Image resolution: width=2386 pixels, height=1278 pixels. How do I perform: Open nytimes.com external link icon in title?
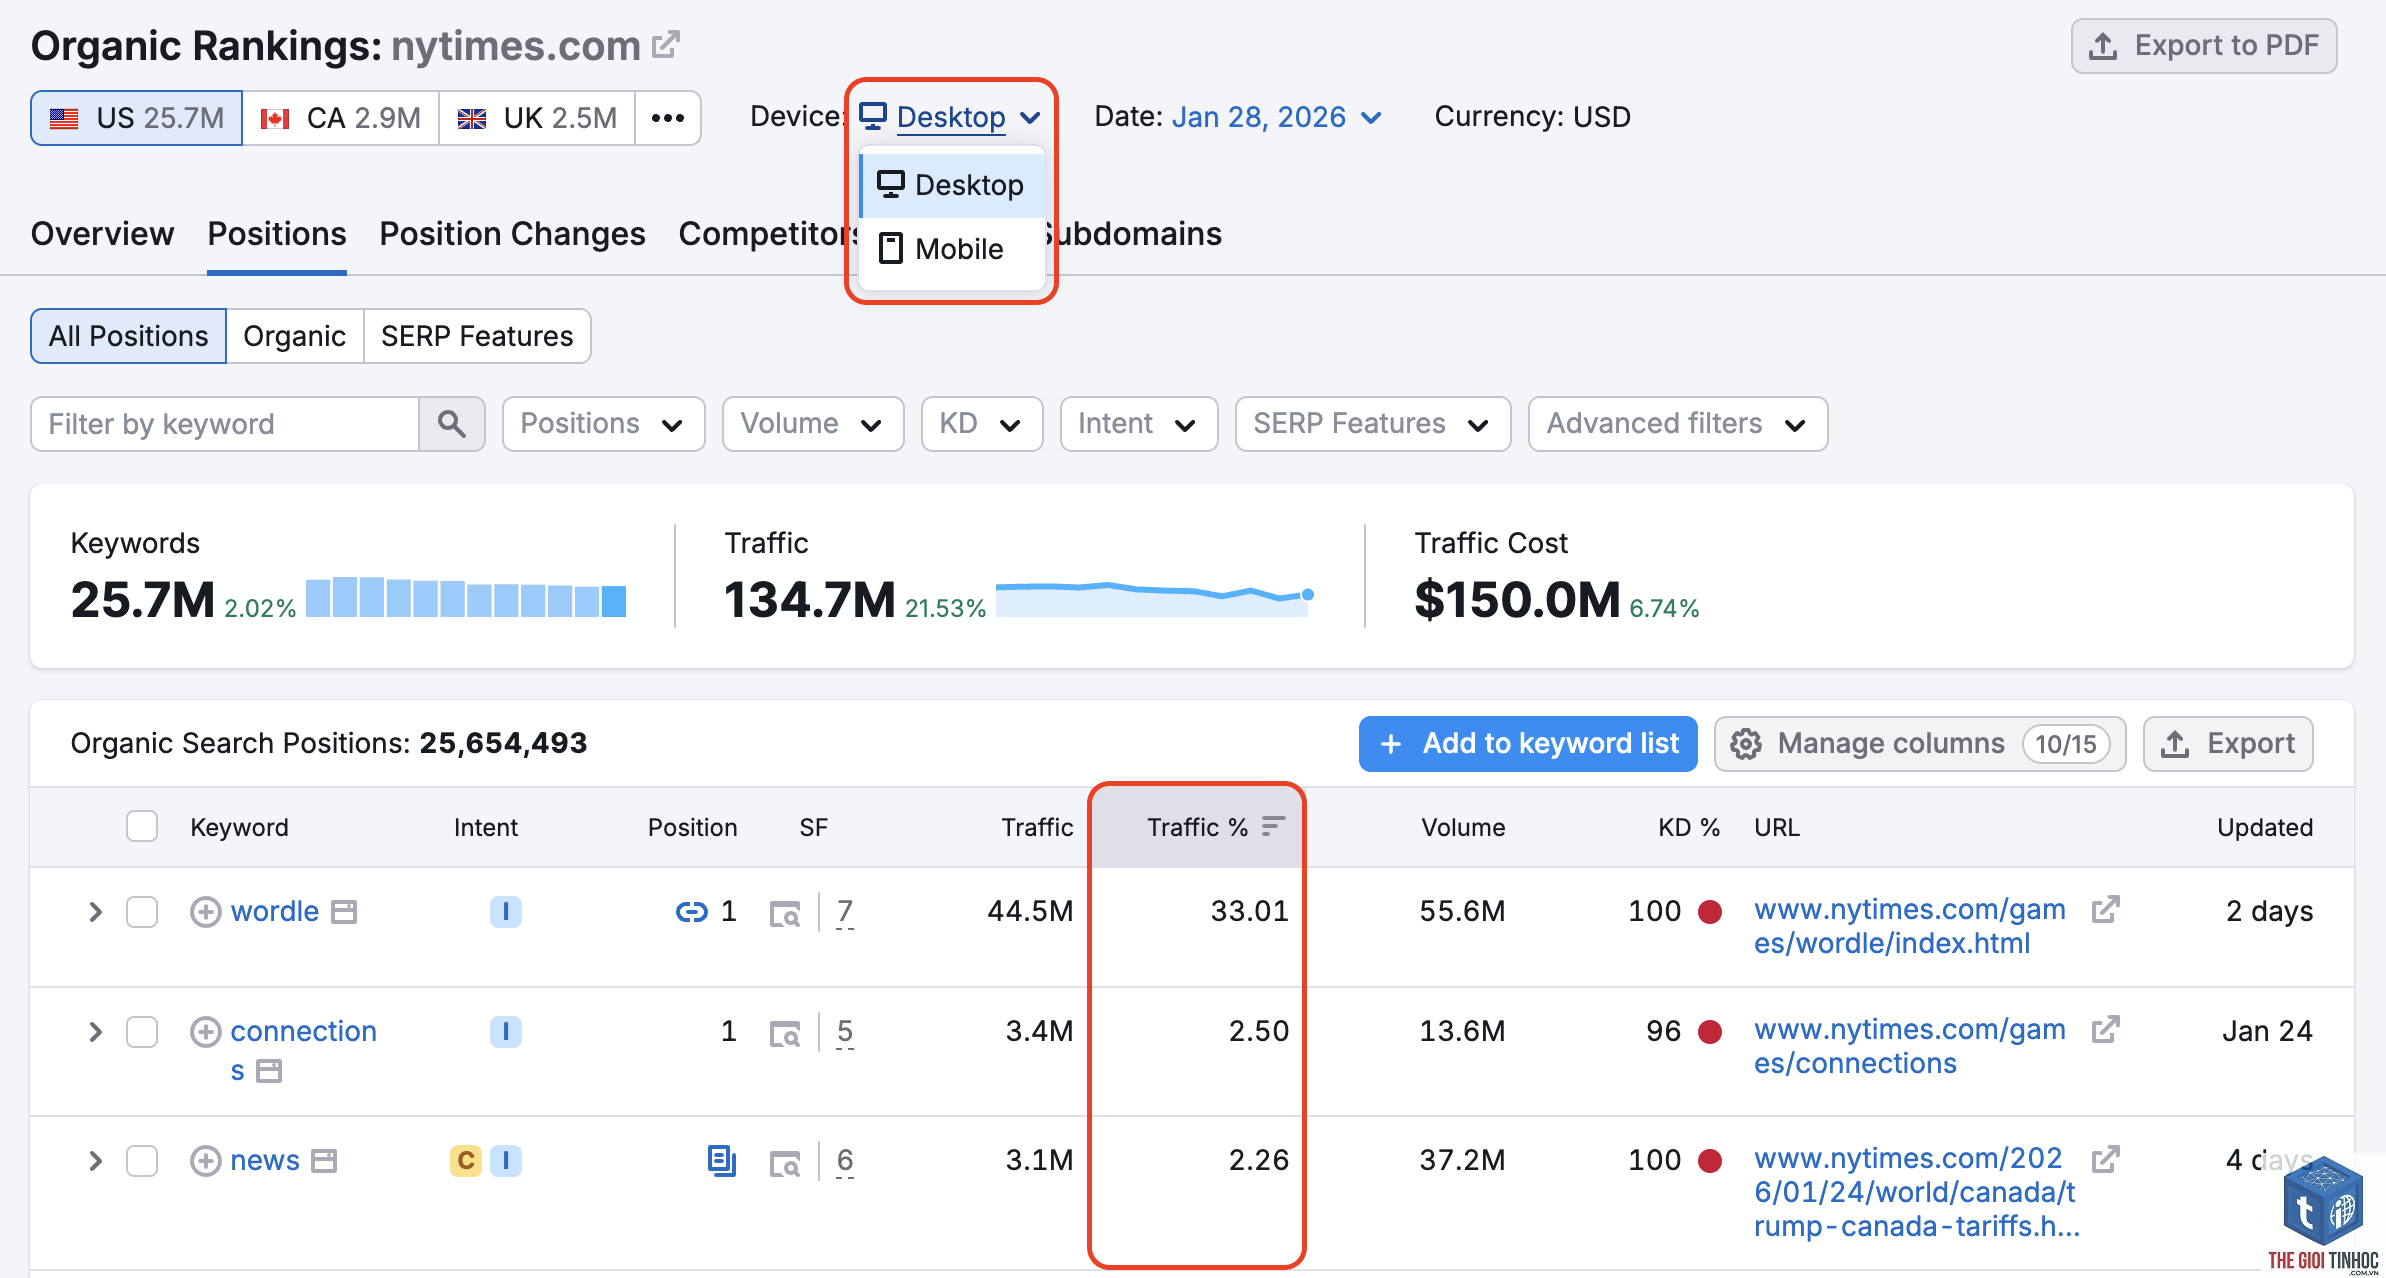[666, 45]
